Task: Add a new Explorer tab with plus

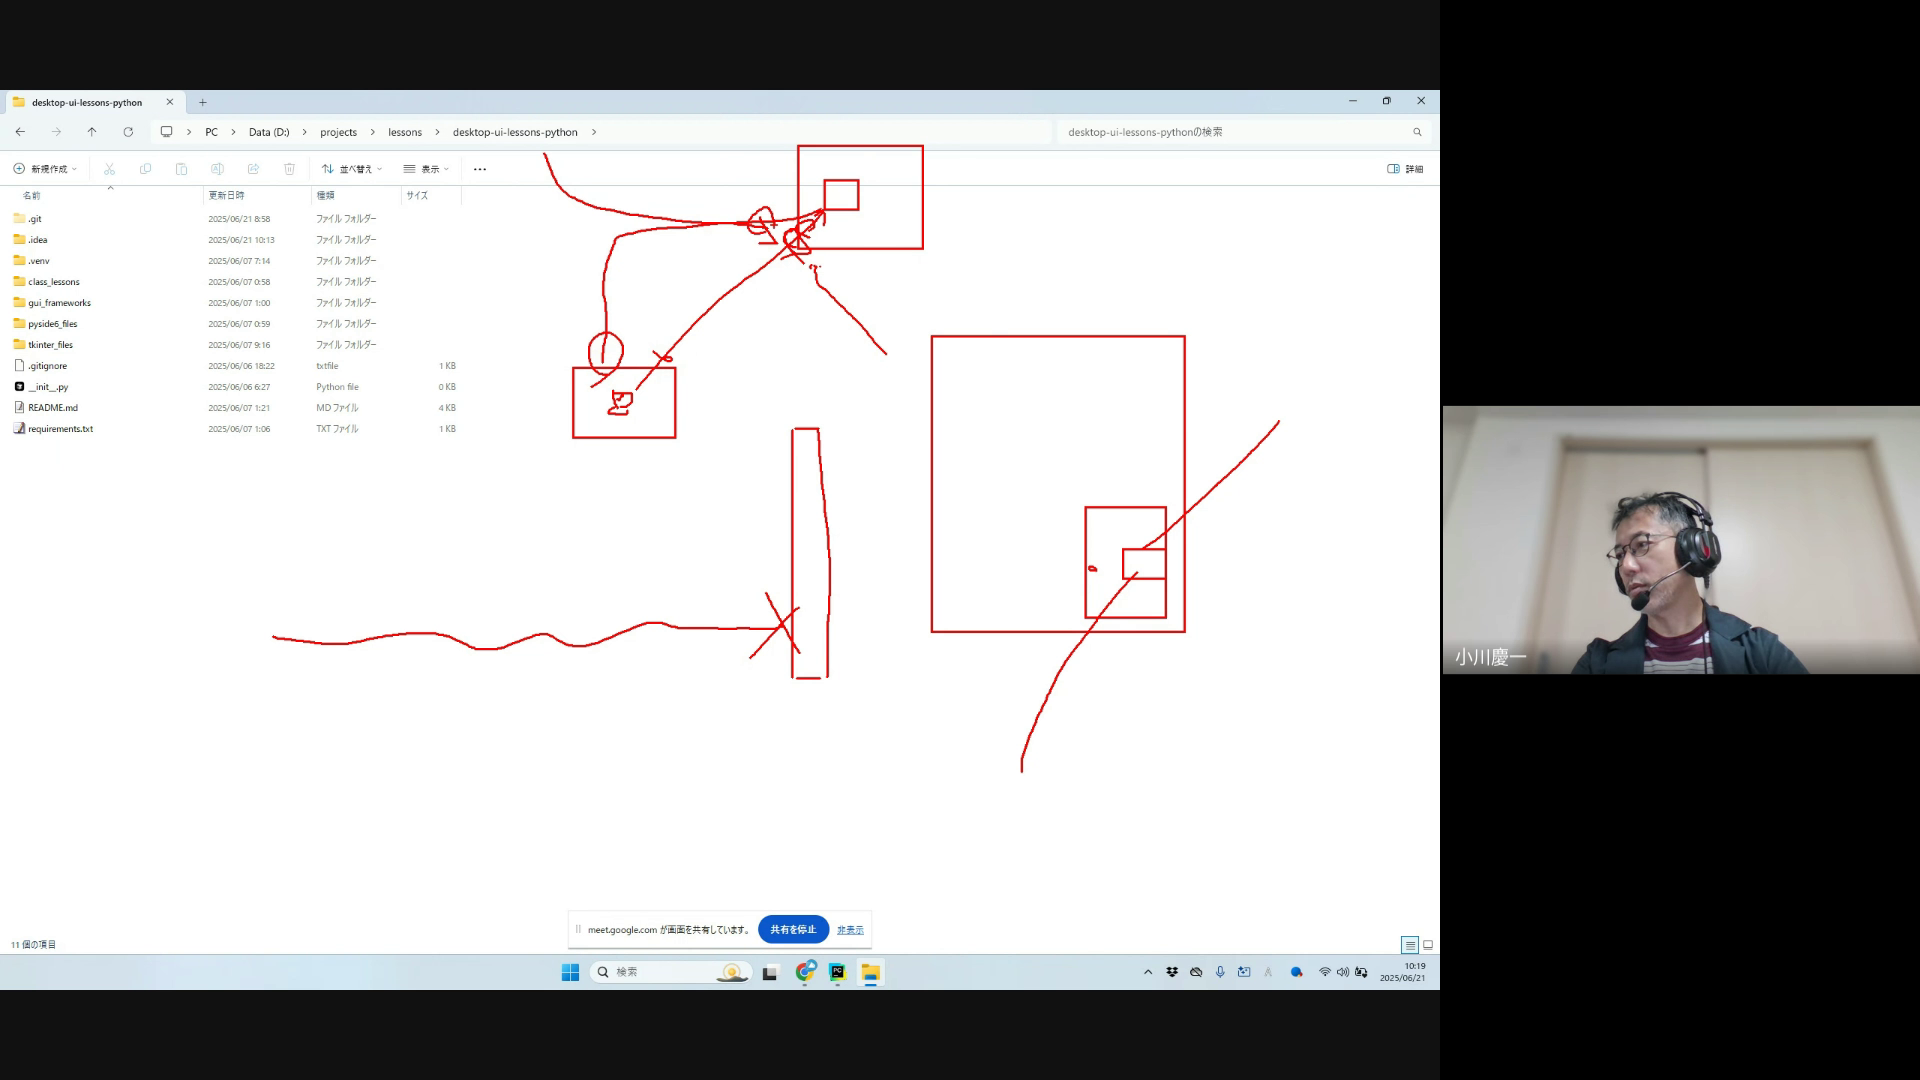Action: (x=203, y=102)
